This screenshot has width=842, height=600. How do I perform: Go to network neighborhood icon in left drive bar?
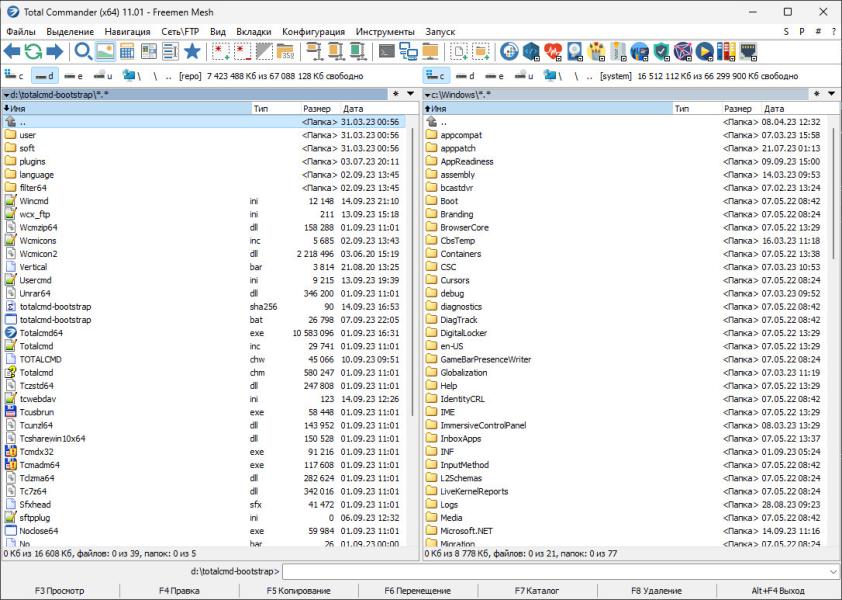(131, 76)
